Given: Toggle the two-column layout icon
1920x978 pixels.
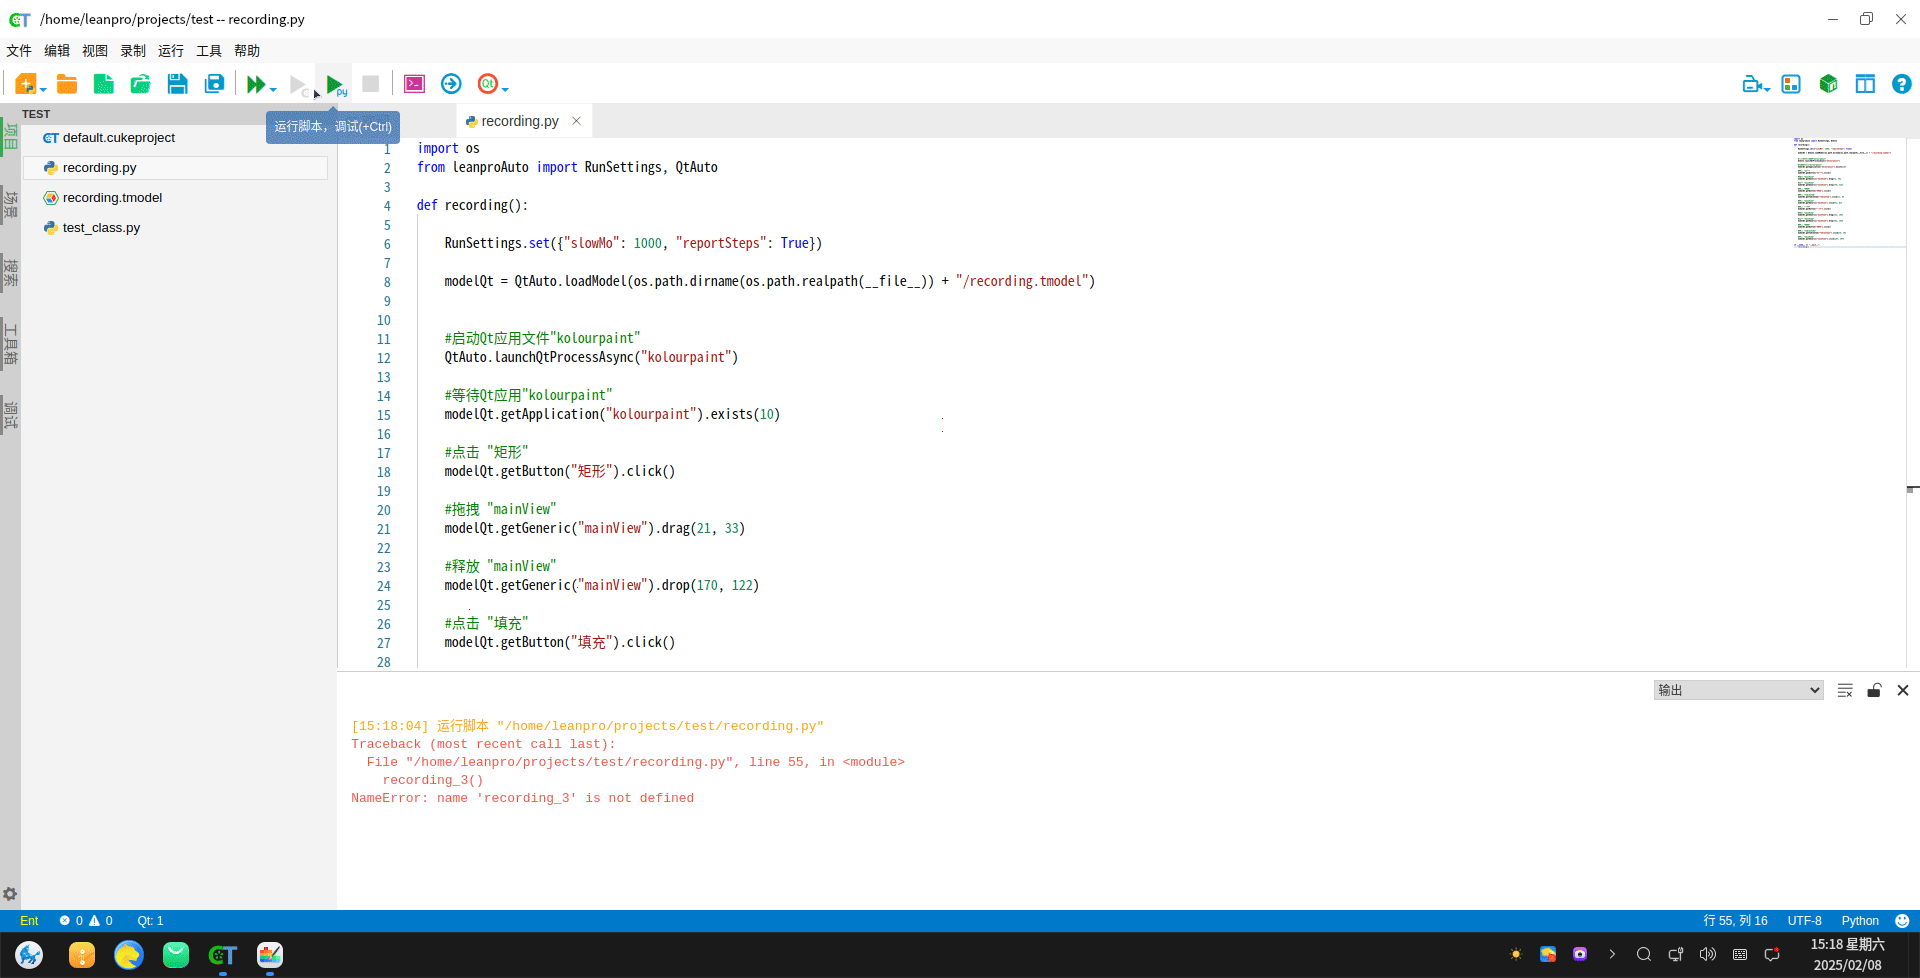Looking at the screenshot, I should click(1865, 84).
